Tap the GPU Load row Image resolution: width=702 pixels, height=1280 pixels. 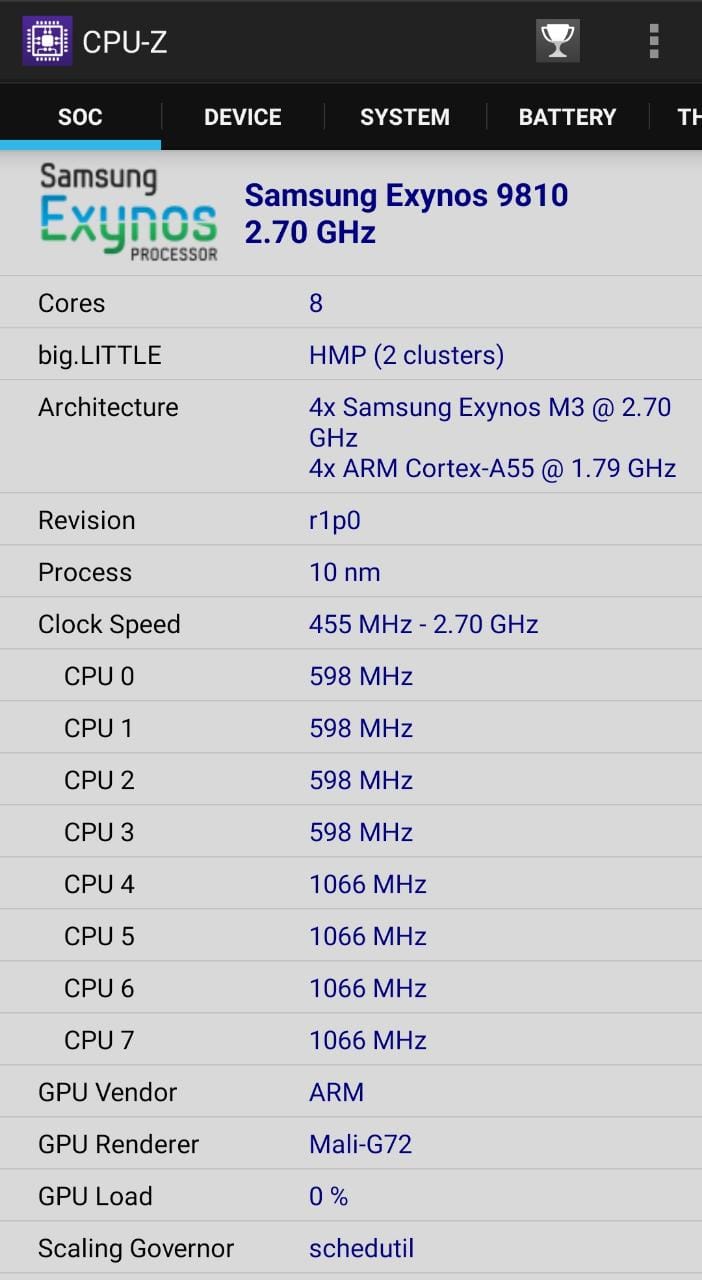[351, 1196]
